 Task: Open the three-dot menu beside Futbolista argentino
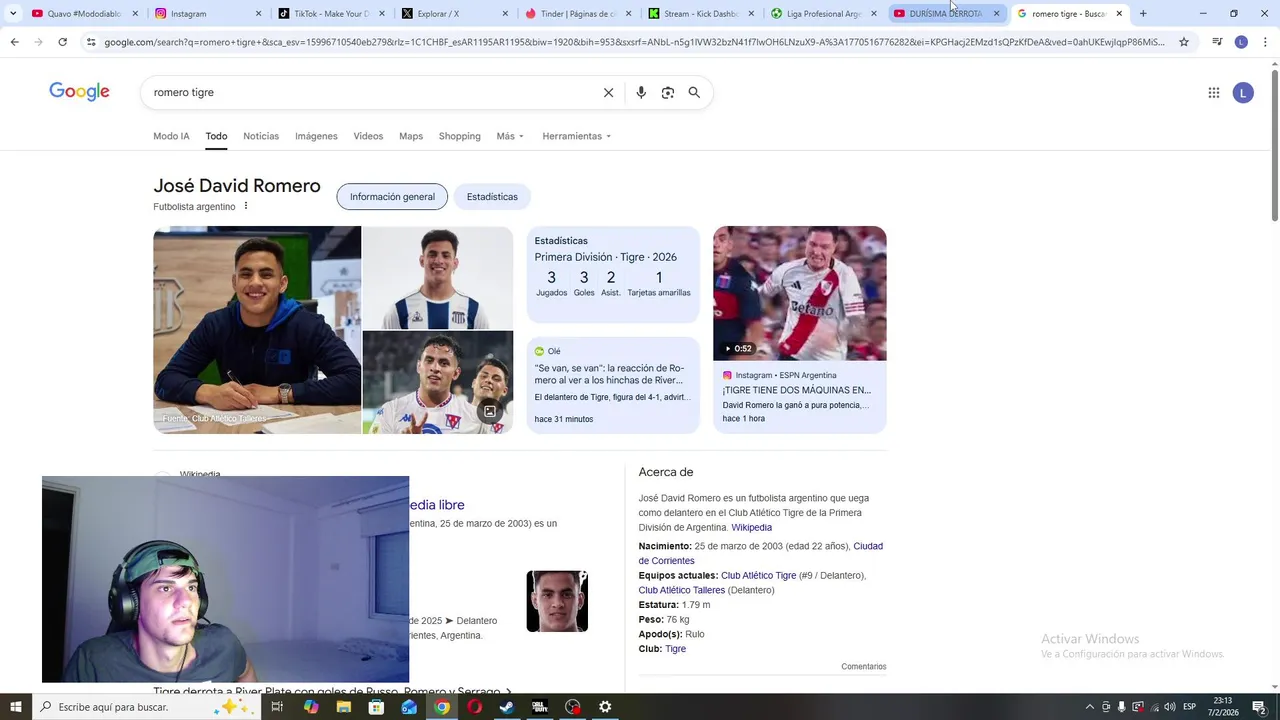tap(245, 206)
